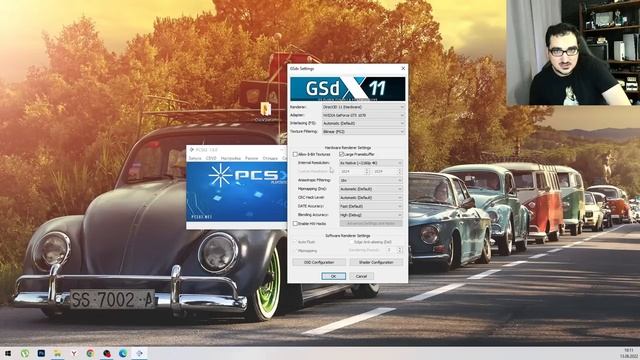
Task: Click the Shader Configuration button
Action: (x=376, y=262)
